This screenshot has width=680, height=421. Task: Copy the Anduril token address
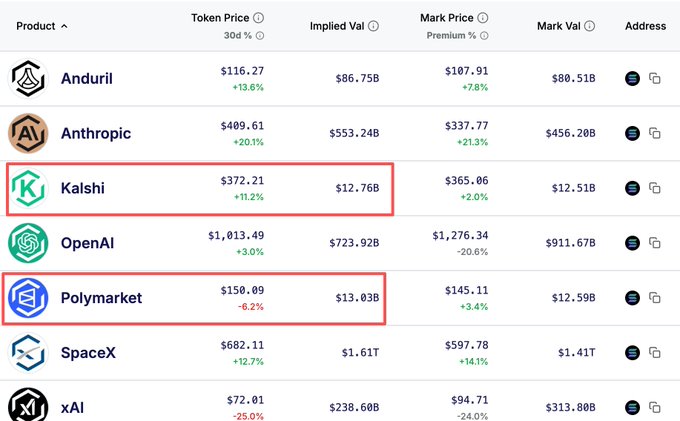(x=655, y=78)
